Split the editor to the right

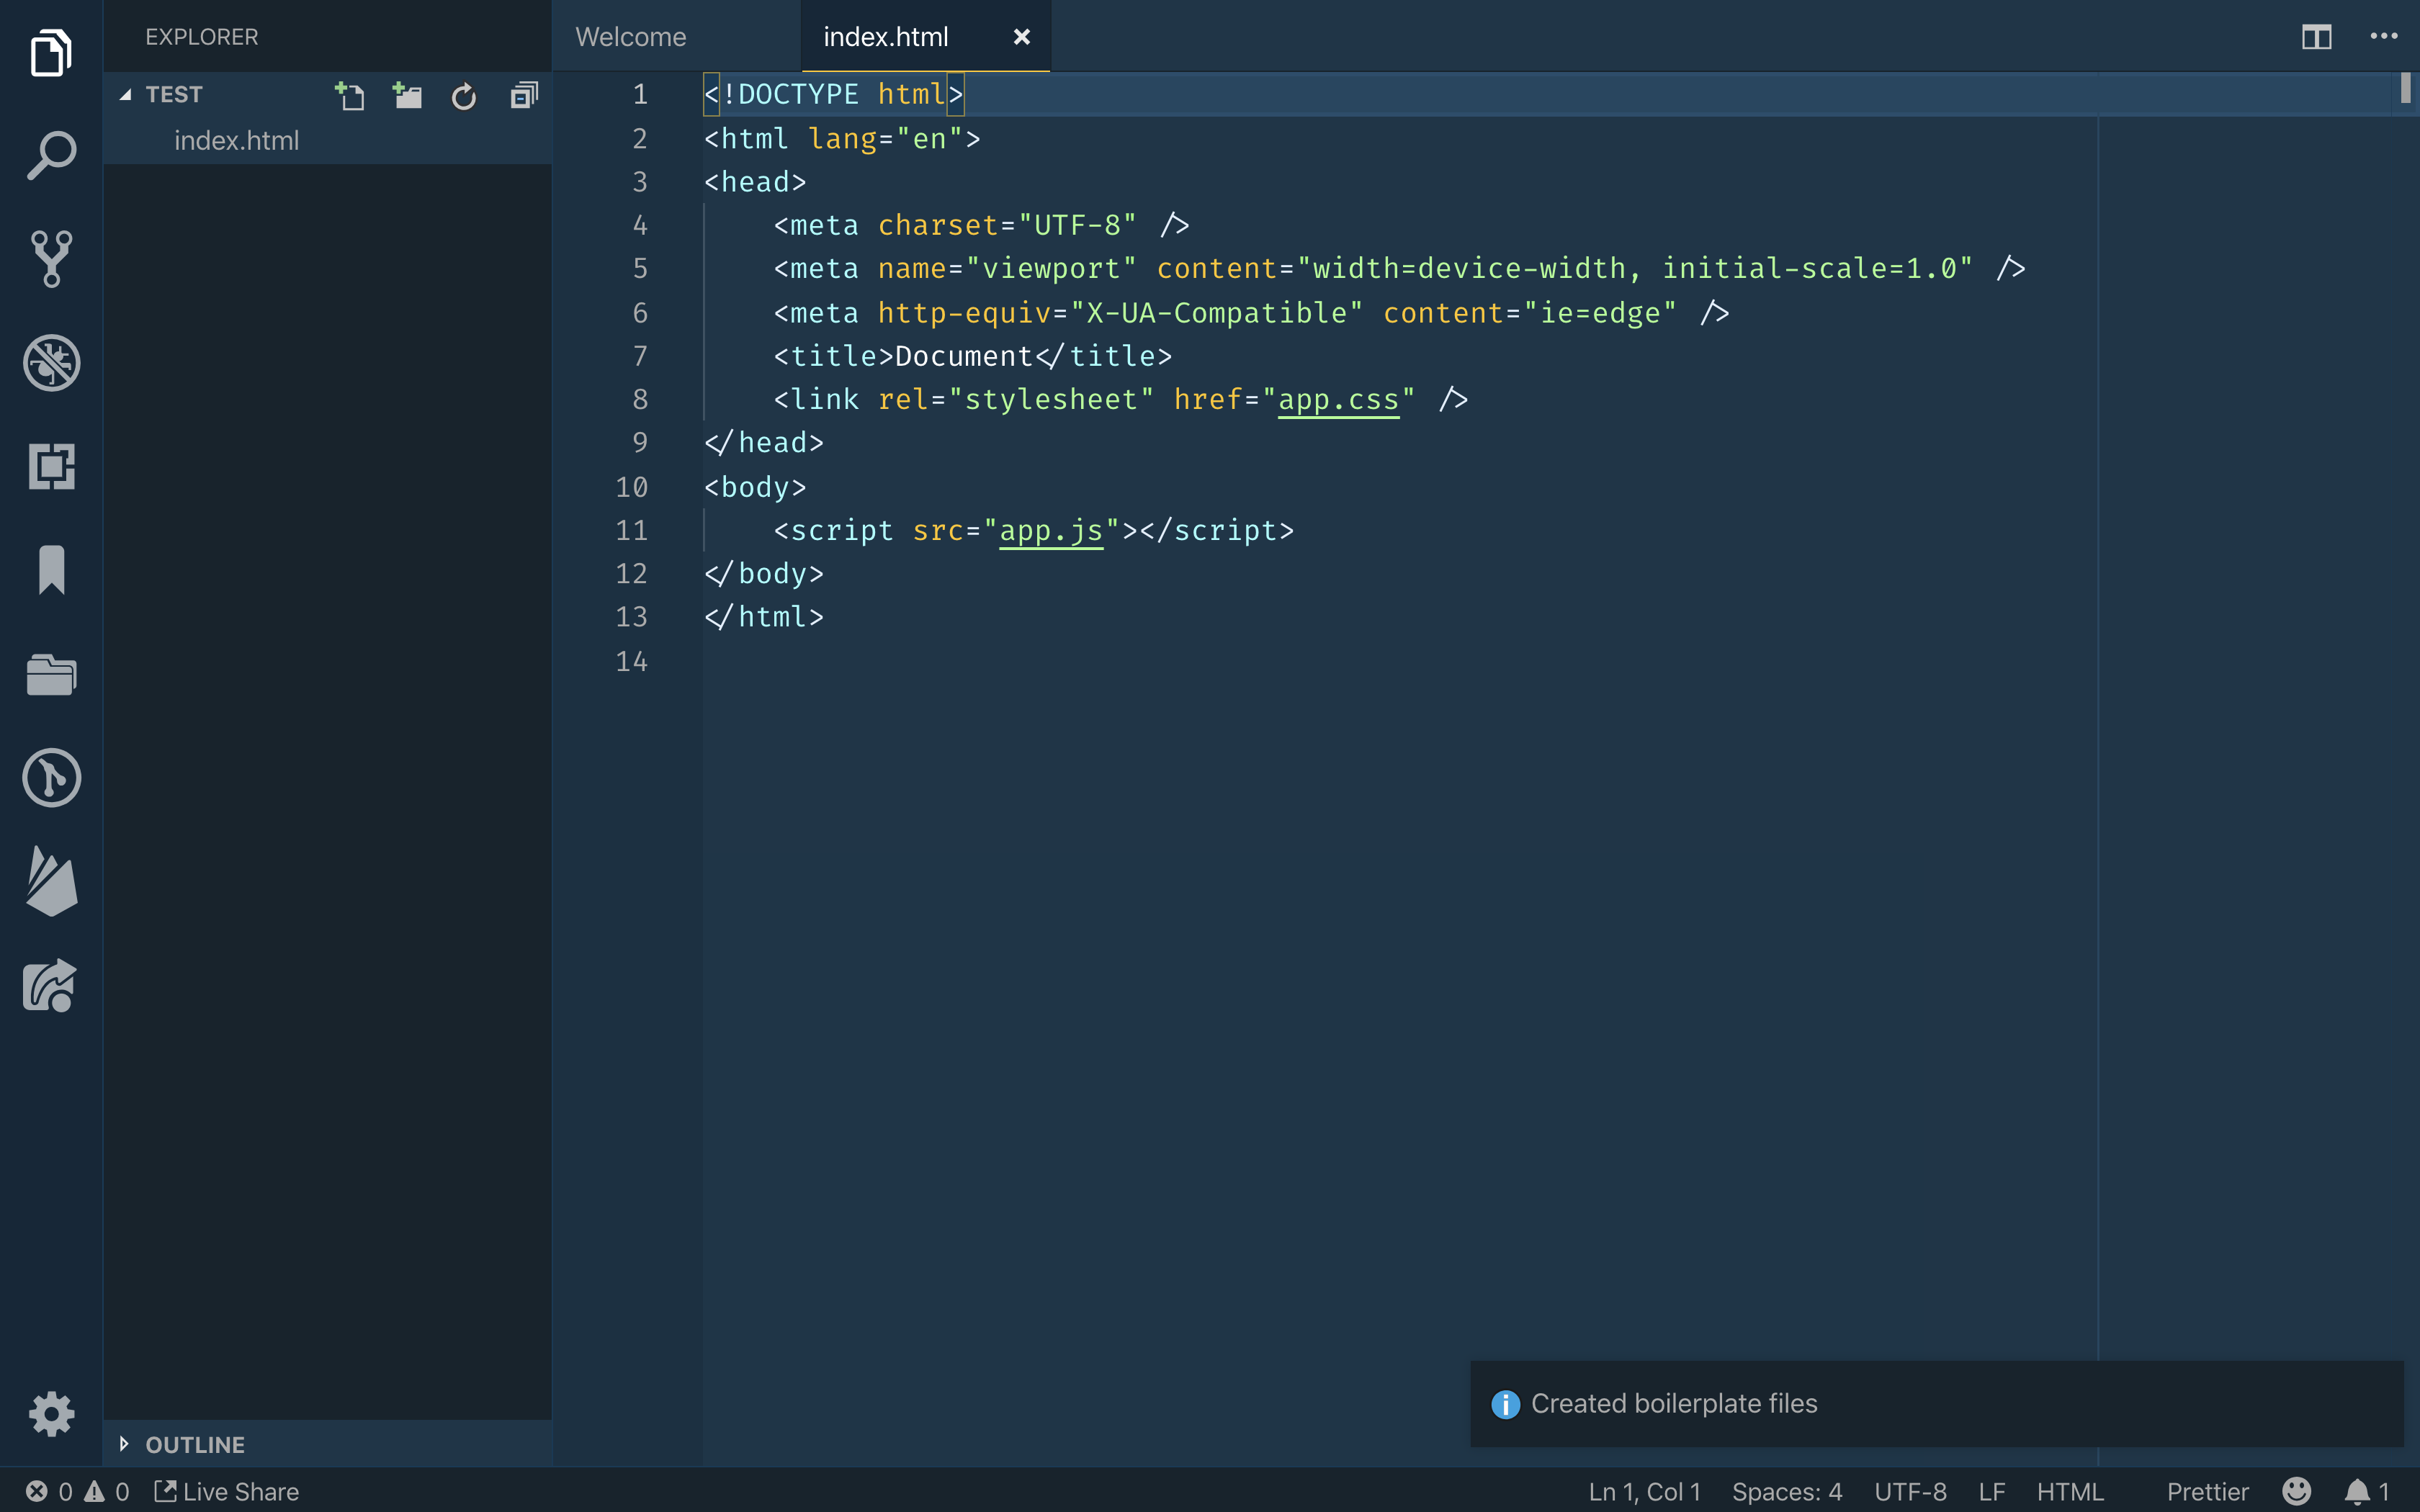tap(2316, 37)
